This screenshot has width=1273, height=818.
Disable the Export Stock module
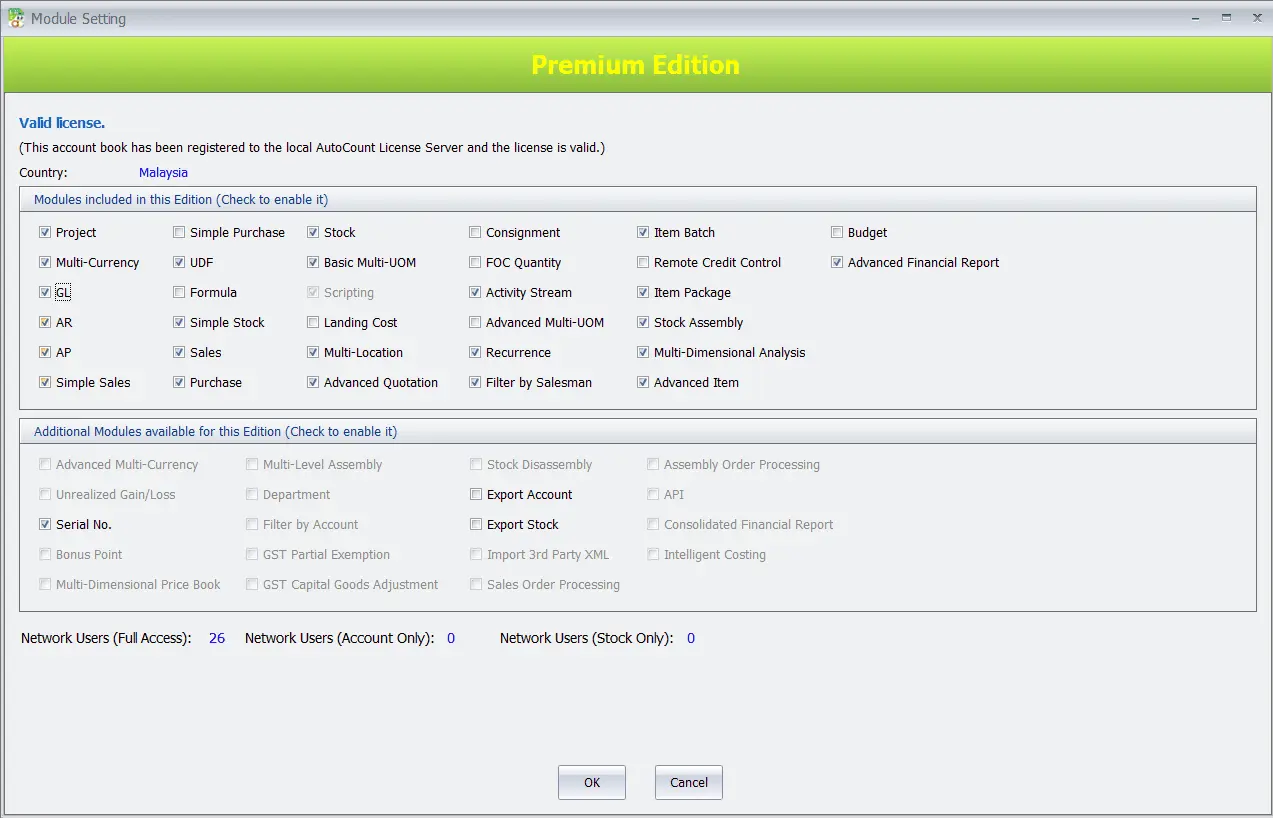coord(475,524)
